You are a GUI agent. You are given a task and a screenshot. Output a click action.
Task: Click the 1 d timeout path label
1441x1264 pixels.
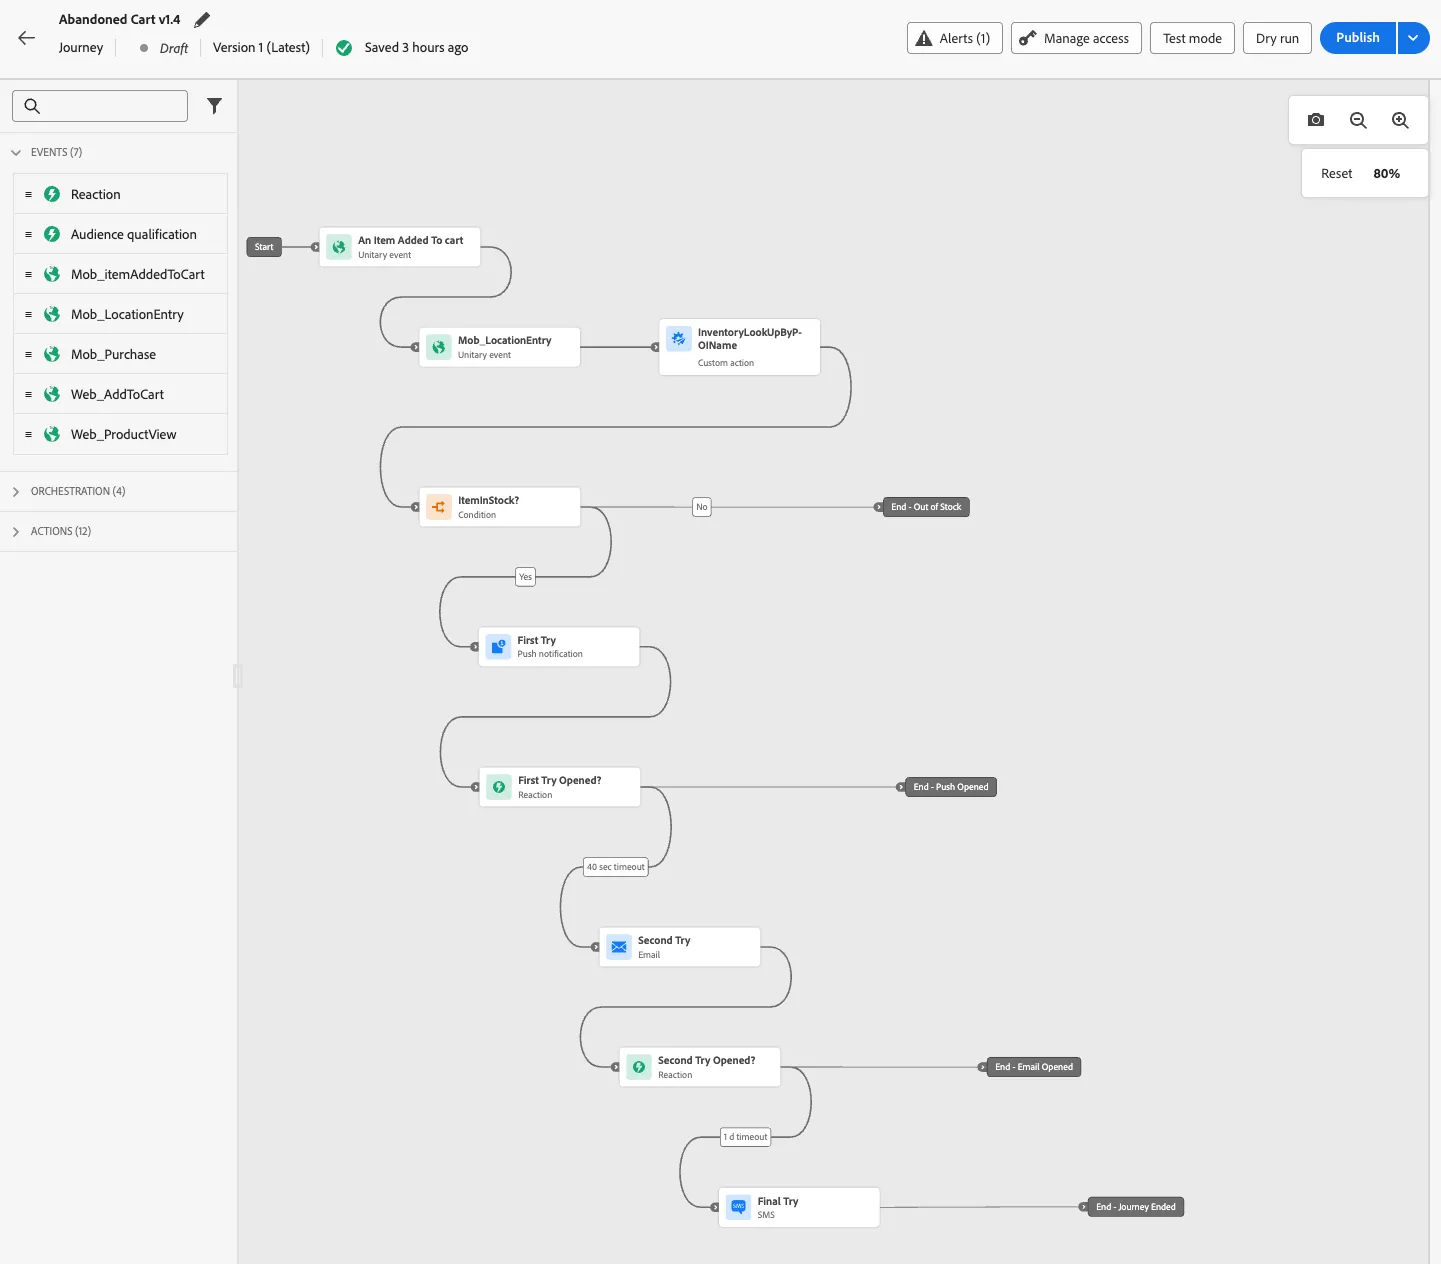(746, 1137)
